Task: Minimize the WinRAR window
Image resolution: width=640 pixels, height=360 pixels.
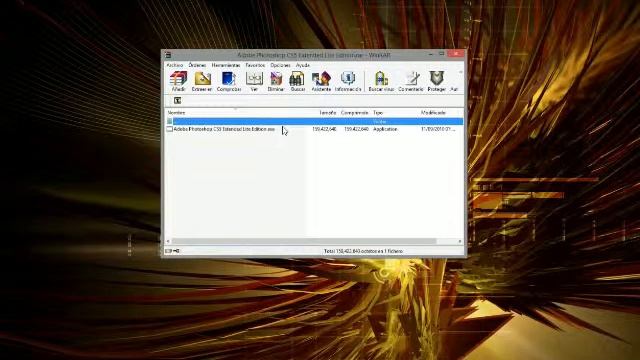Action: pos(431,54)
